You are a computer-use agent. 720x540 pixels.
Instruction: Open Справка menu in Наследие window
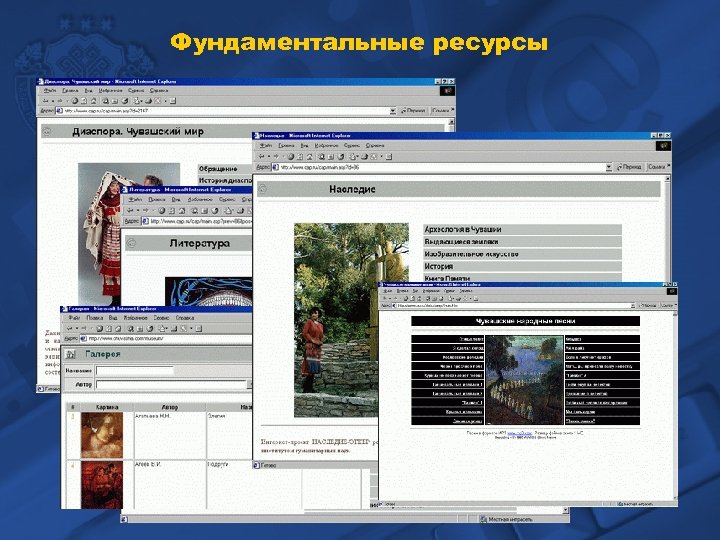point(375,146)
